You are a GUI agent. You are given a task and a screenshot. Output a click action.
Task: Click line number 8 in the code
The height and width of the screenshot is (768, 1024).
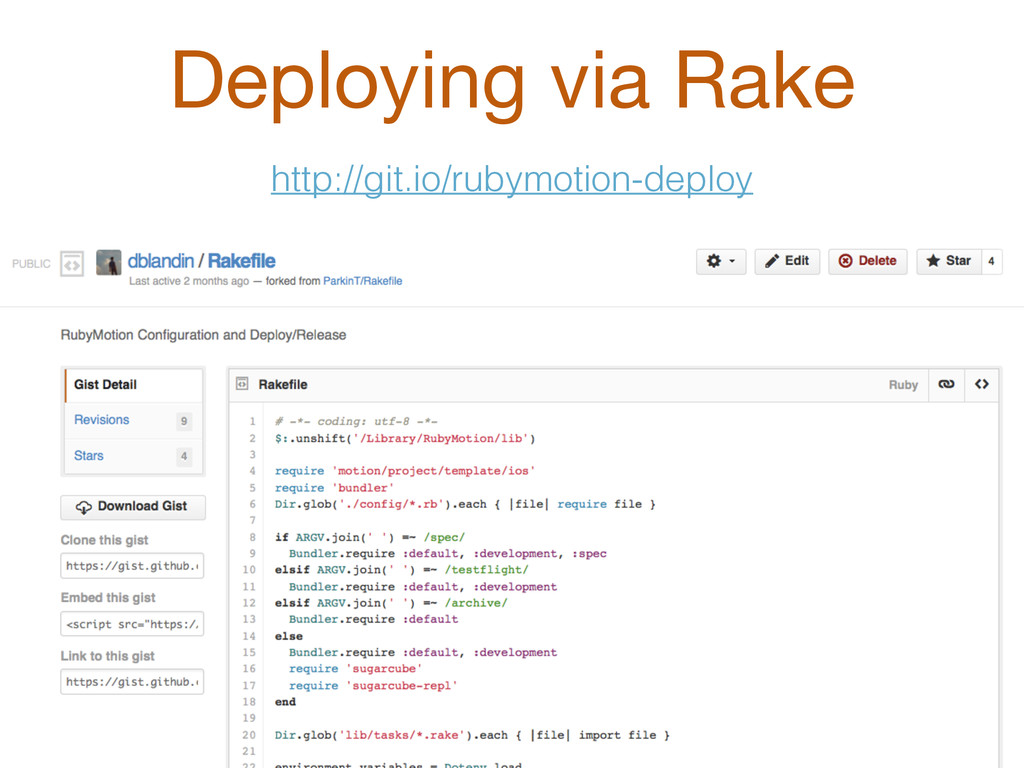tap(252, 537)
